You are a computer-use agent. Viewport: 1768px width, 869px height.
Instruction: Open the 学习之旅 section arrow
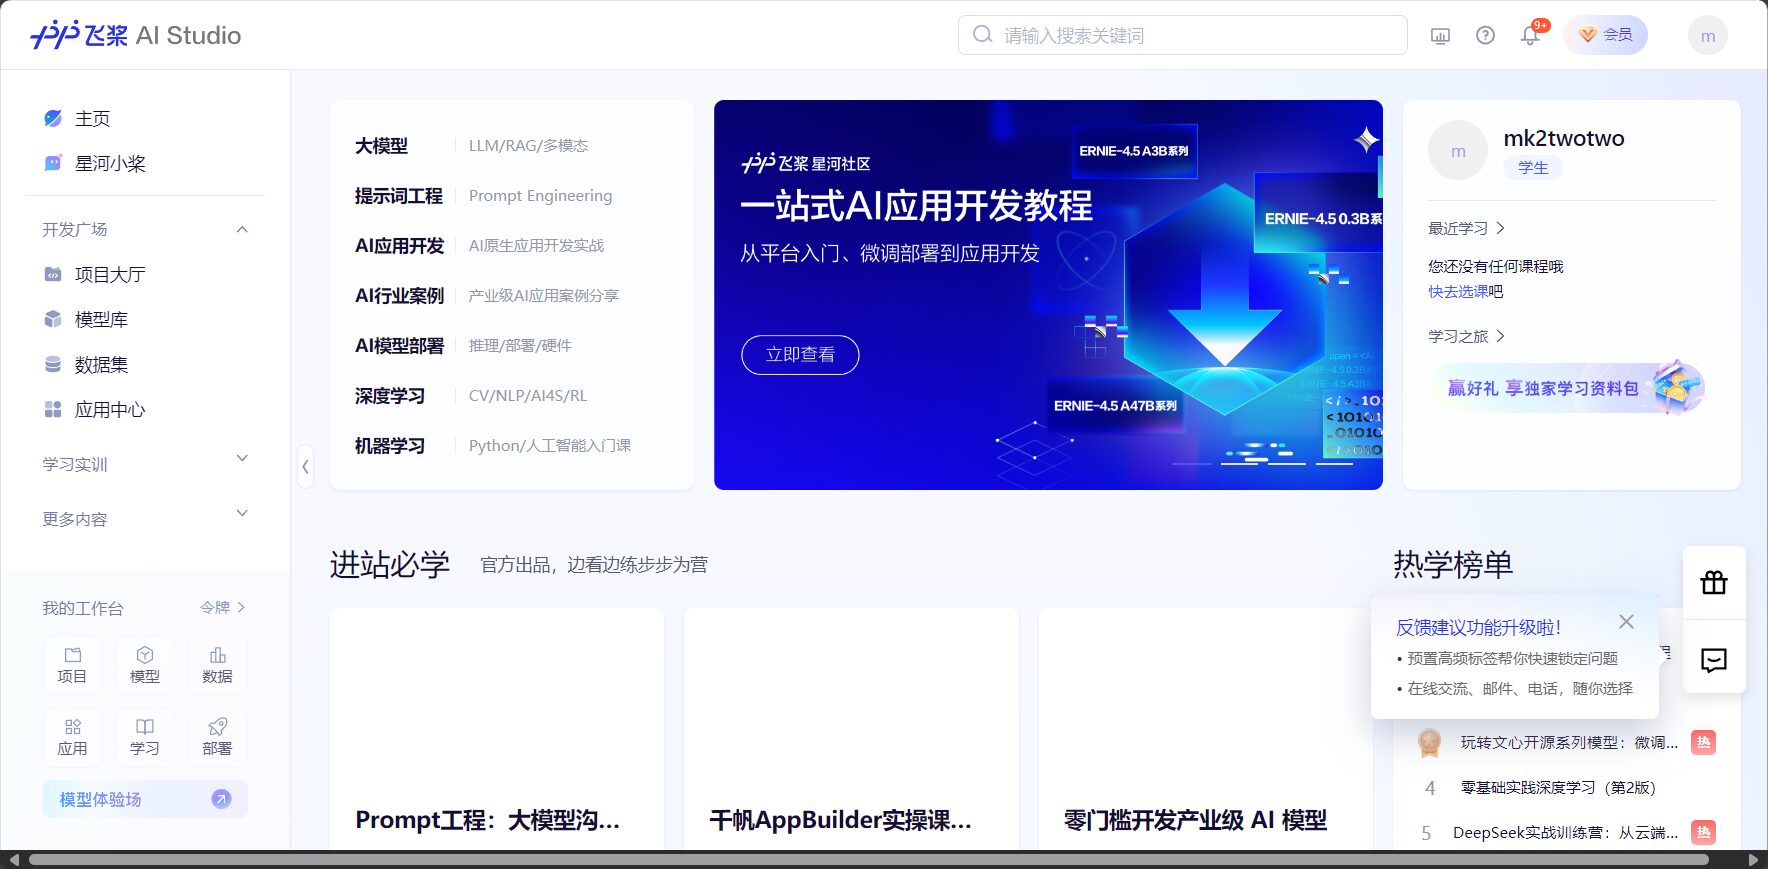[1500, 336]
